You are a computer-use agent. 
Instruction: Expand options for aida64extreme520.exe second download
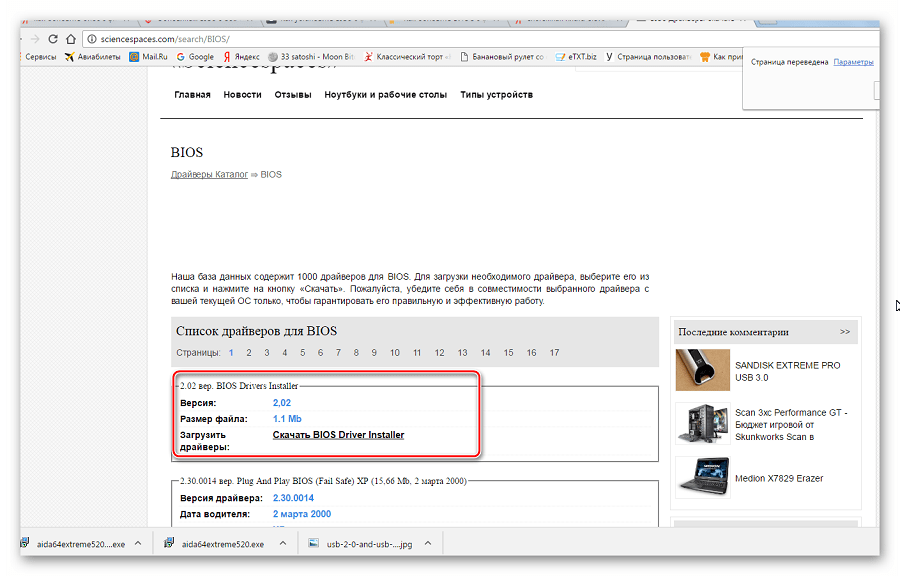click(x=283, y=544)
